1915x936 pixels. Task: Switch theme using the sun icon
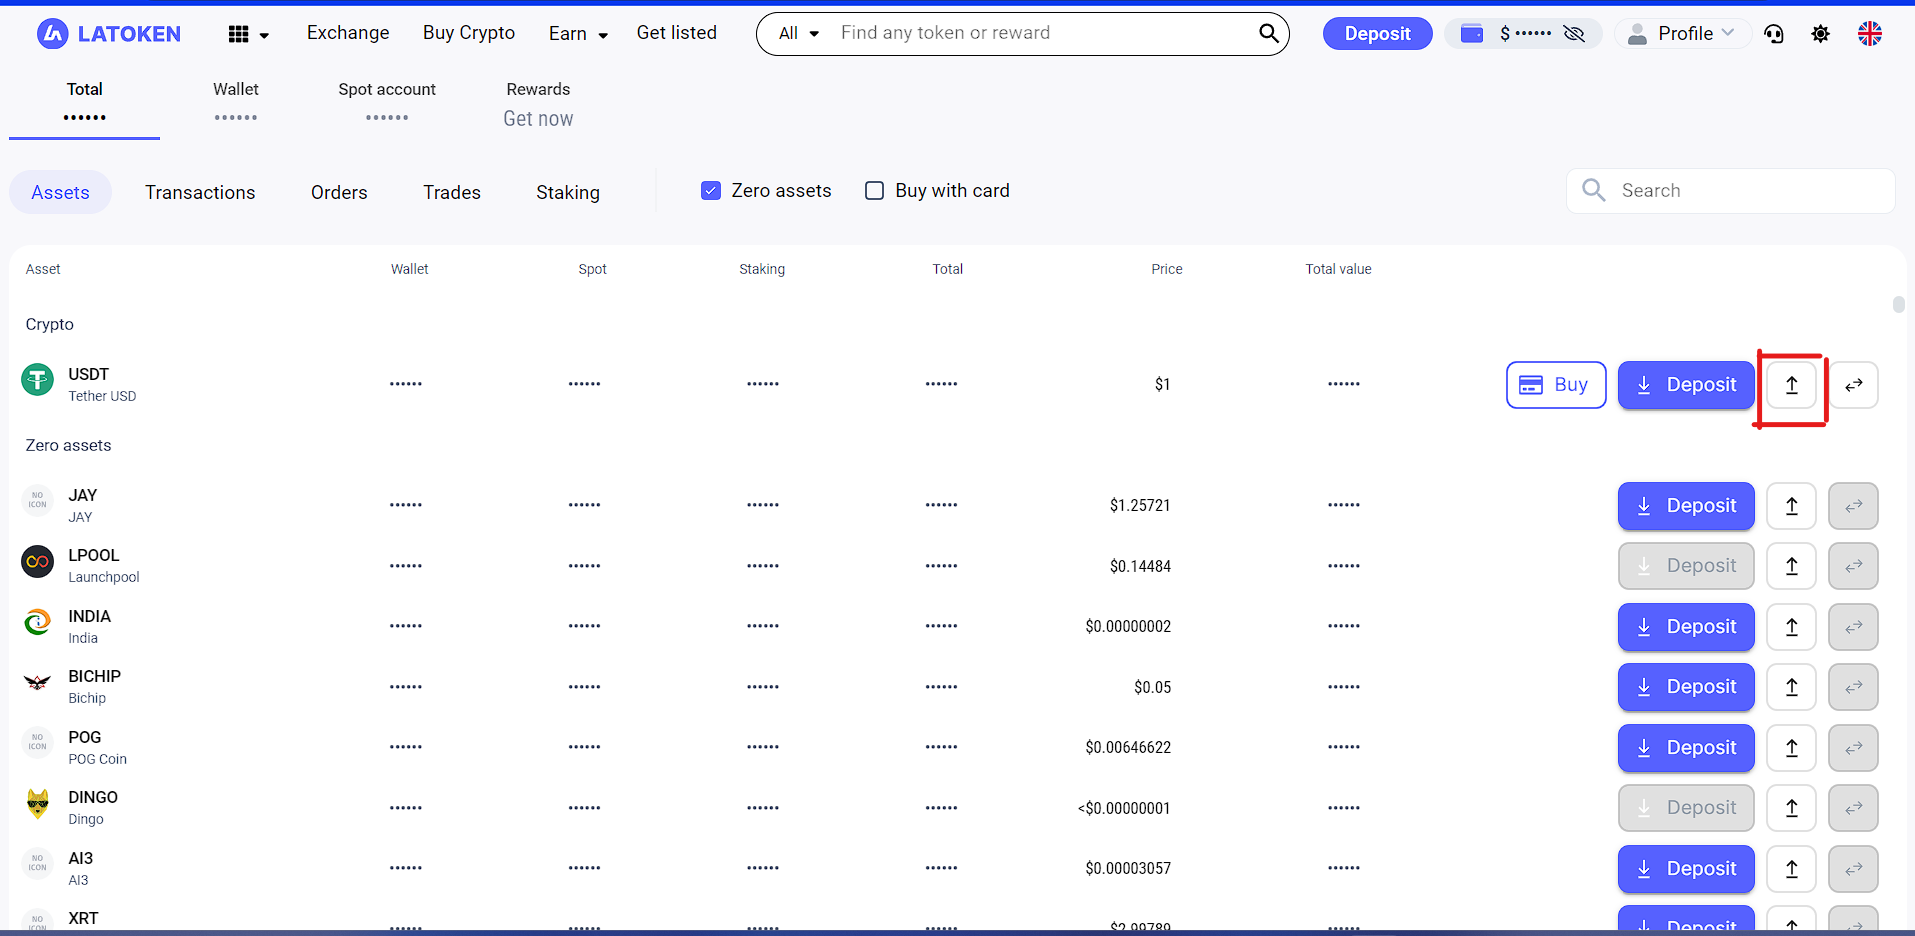[x=1820, y=34]
